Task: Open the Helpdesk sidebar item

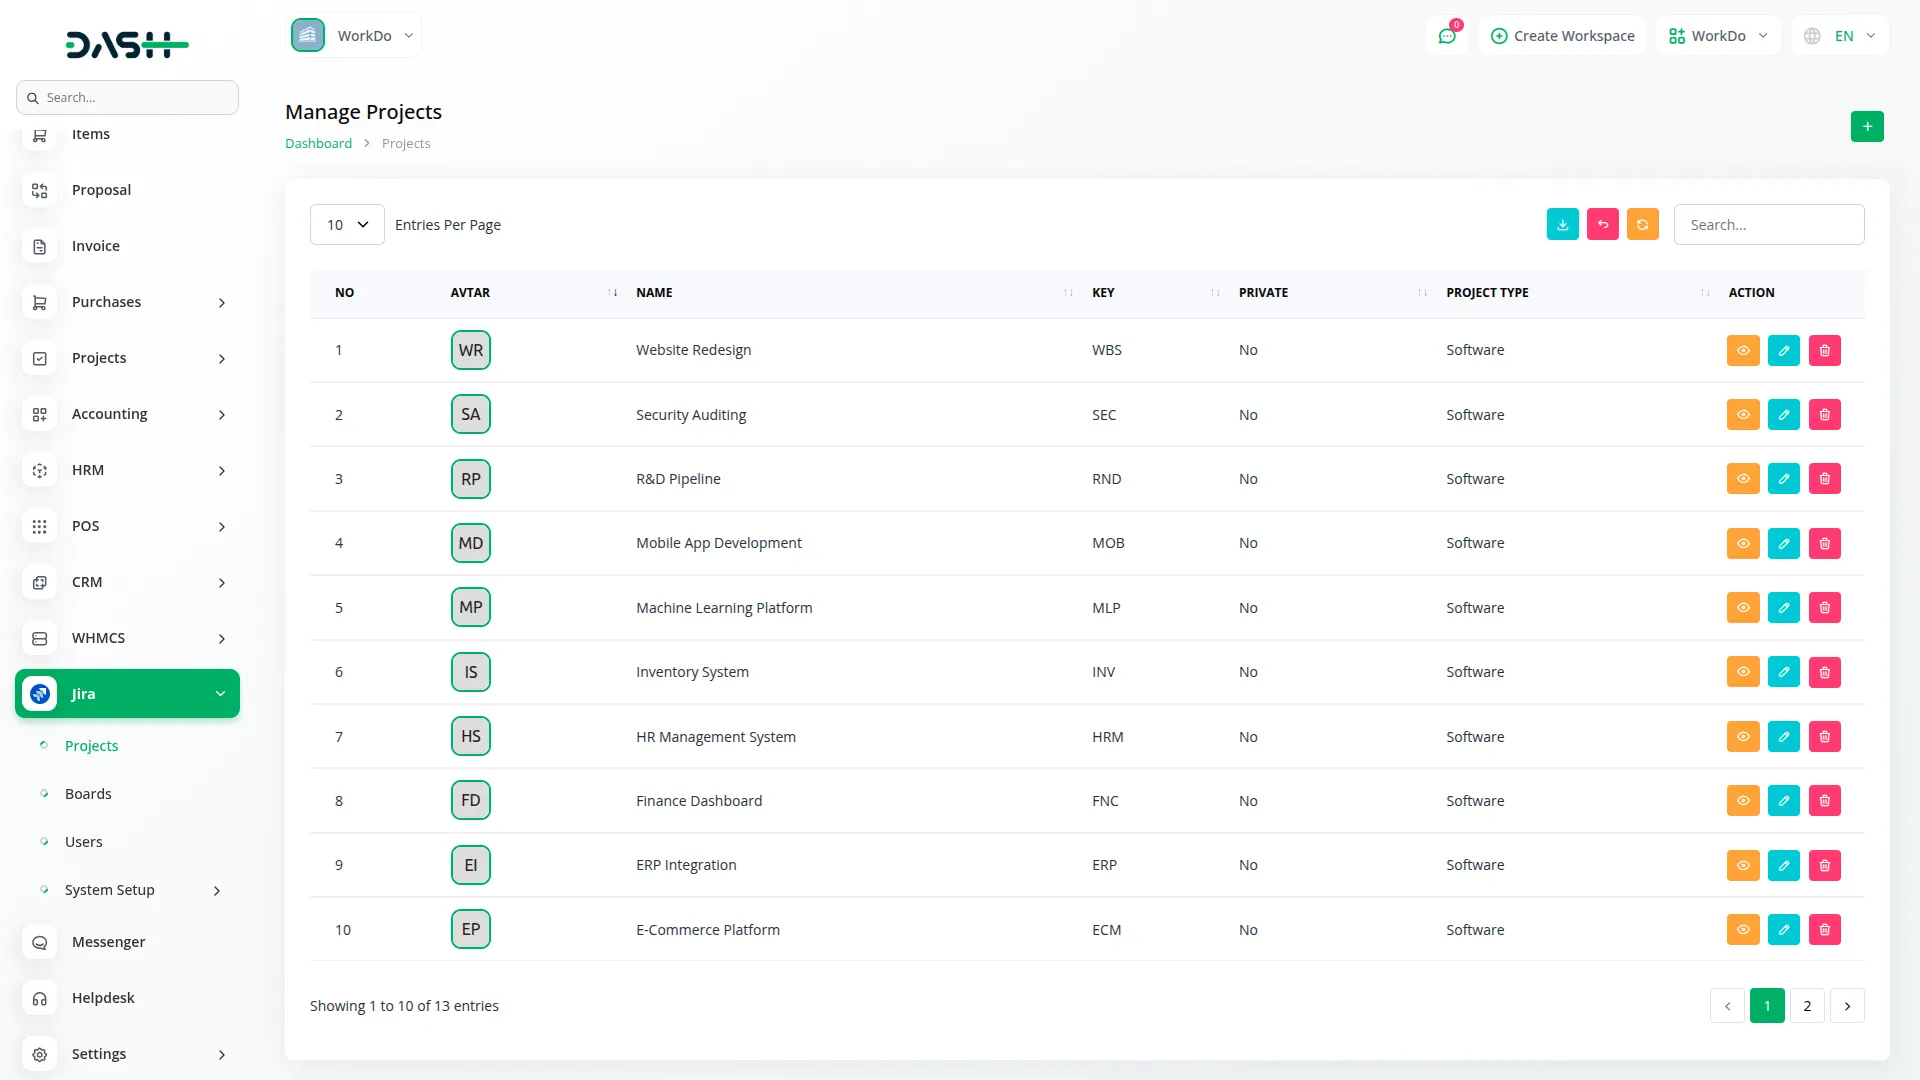Action: click(103, 998)
